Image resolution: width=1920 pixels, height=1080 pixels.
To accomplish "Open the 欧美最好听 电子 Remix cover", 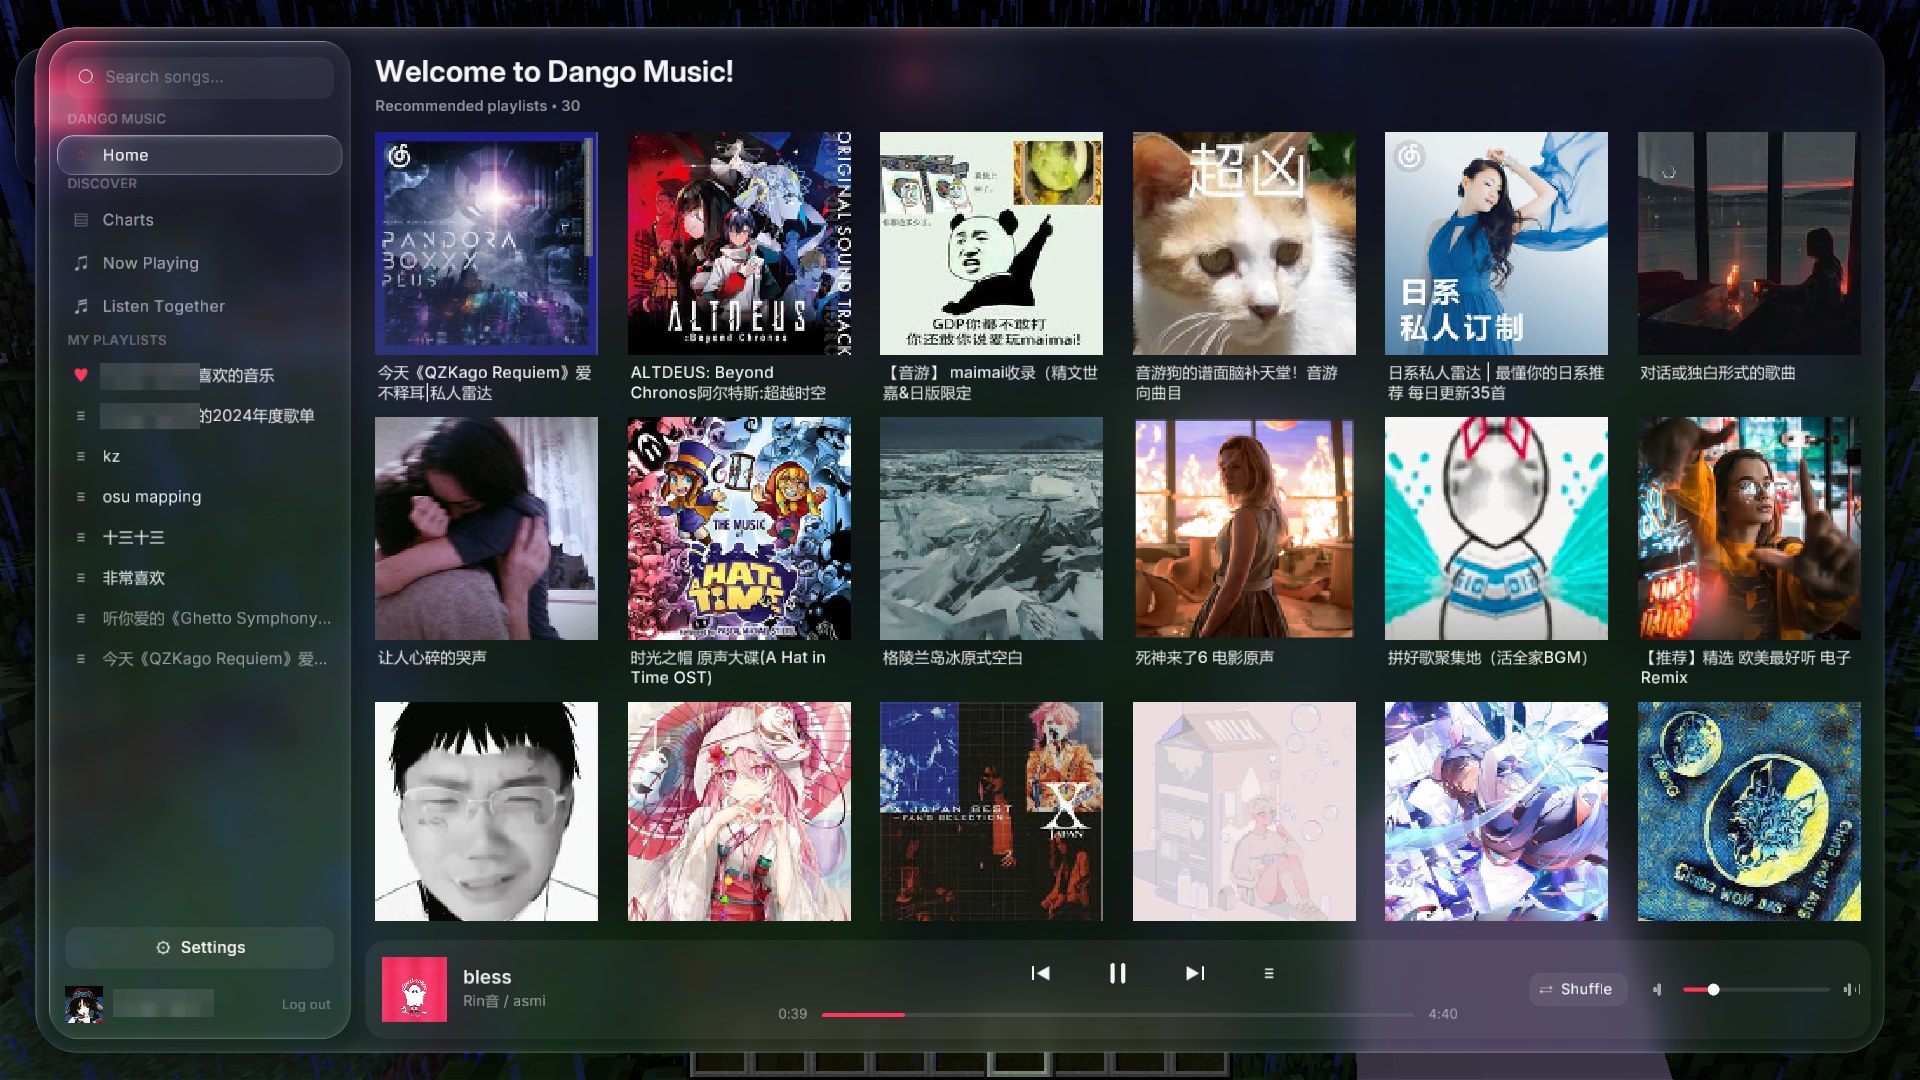I will pos(1749,528).
